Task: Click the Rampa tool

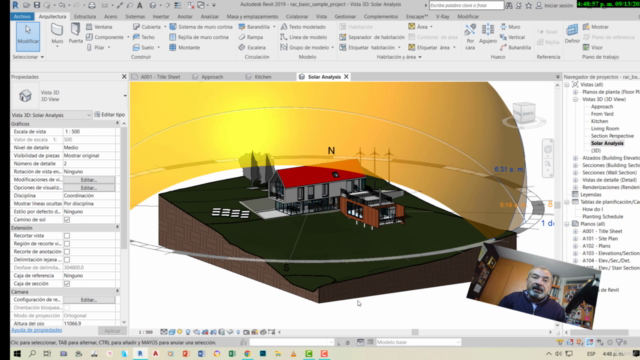Action: tap(251, 37)
